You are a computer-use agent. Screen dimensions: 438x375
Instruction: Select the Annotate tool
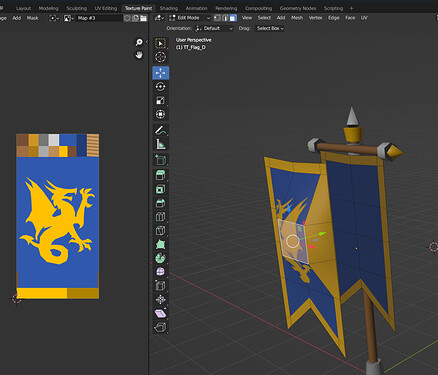[160, 130]
